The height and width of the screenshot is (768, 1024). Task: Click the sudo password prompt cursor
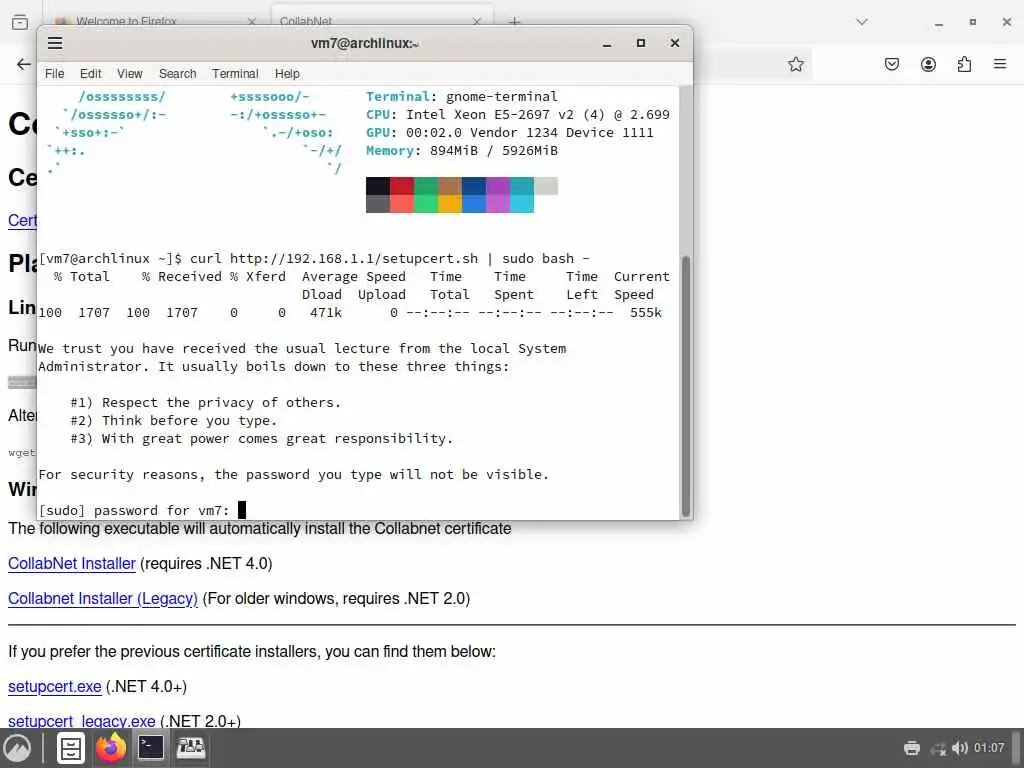242,510
